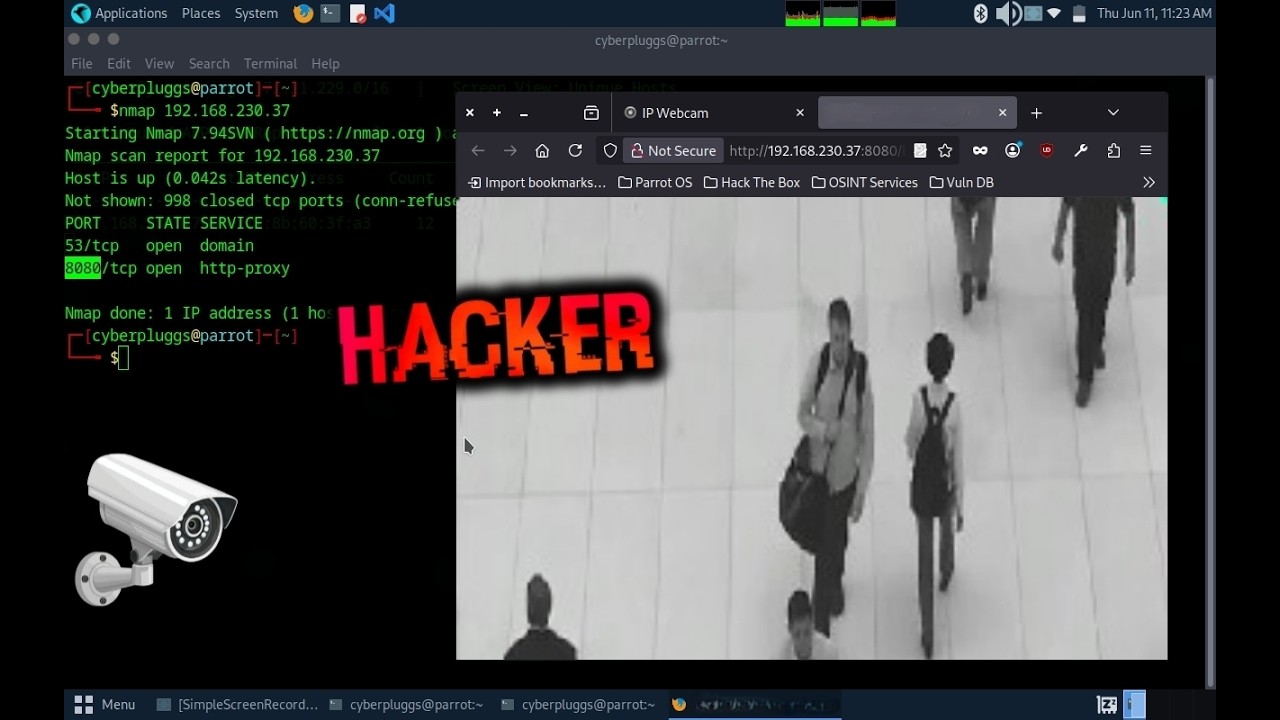This screenshot has height=720, width=1280.
Task: Click 'Nmap scan report for 192.168.230.37' line
Action: (222, 155)
